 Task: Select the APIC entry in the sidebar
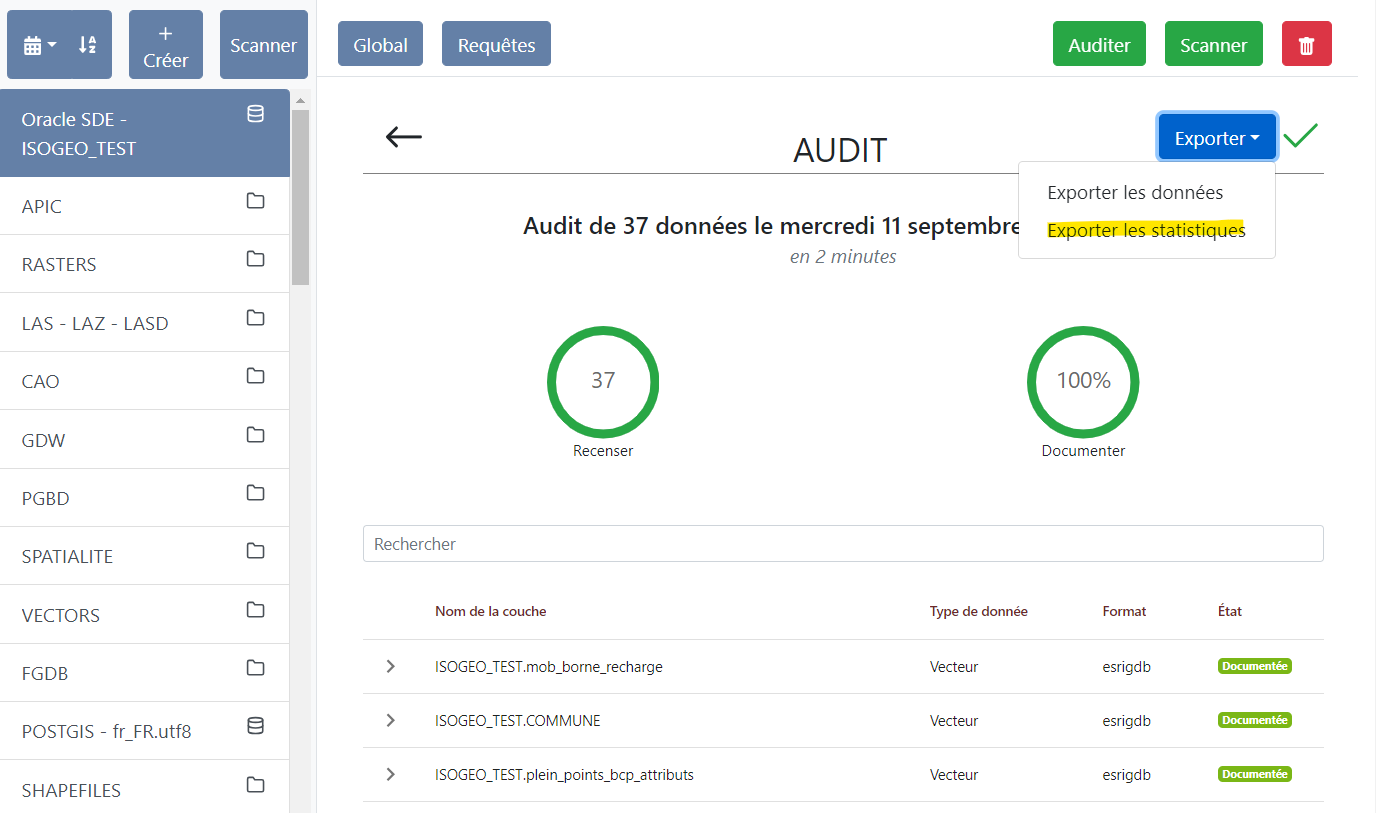coord(145,206)
